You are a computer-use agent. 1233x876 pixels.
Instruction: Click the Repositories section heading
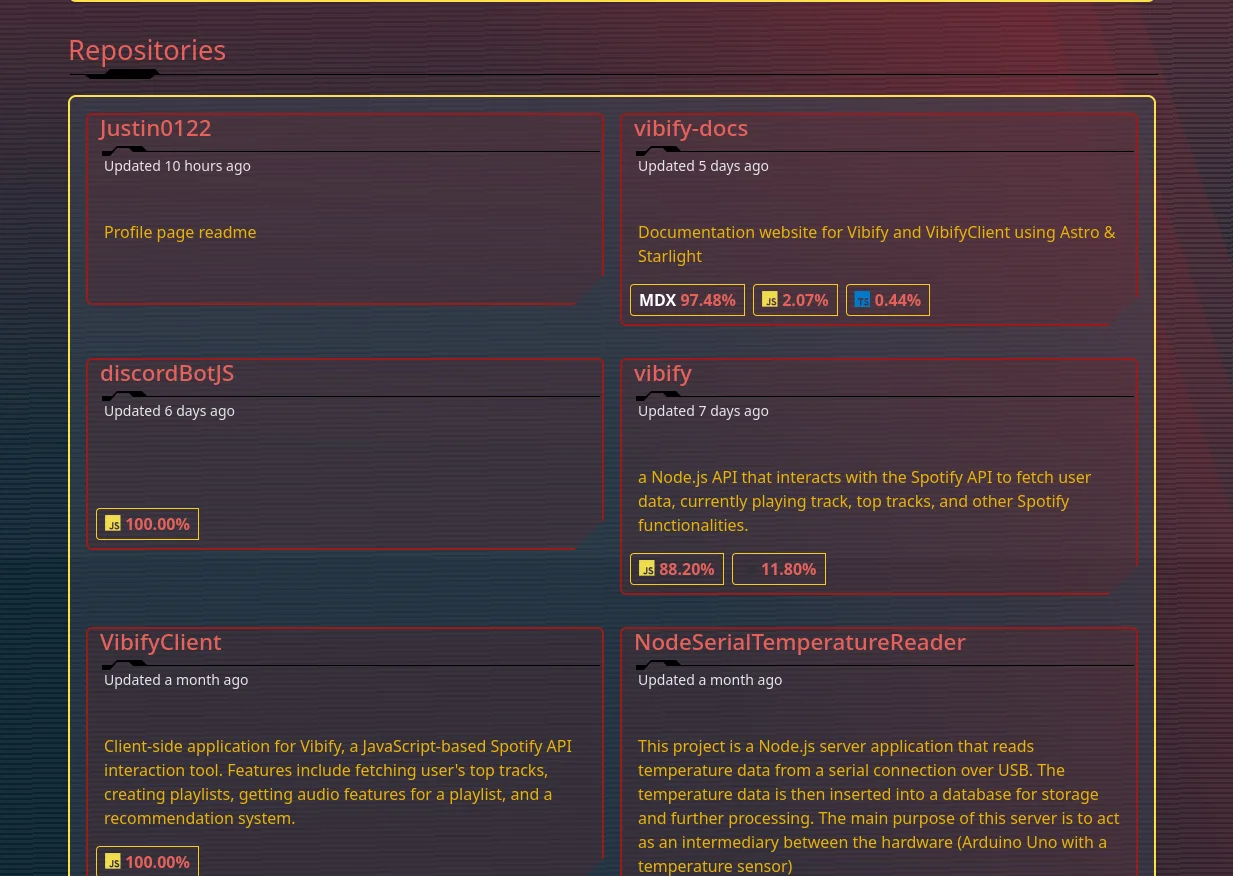coord(146,49)
